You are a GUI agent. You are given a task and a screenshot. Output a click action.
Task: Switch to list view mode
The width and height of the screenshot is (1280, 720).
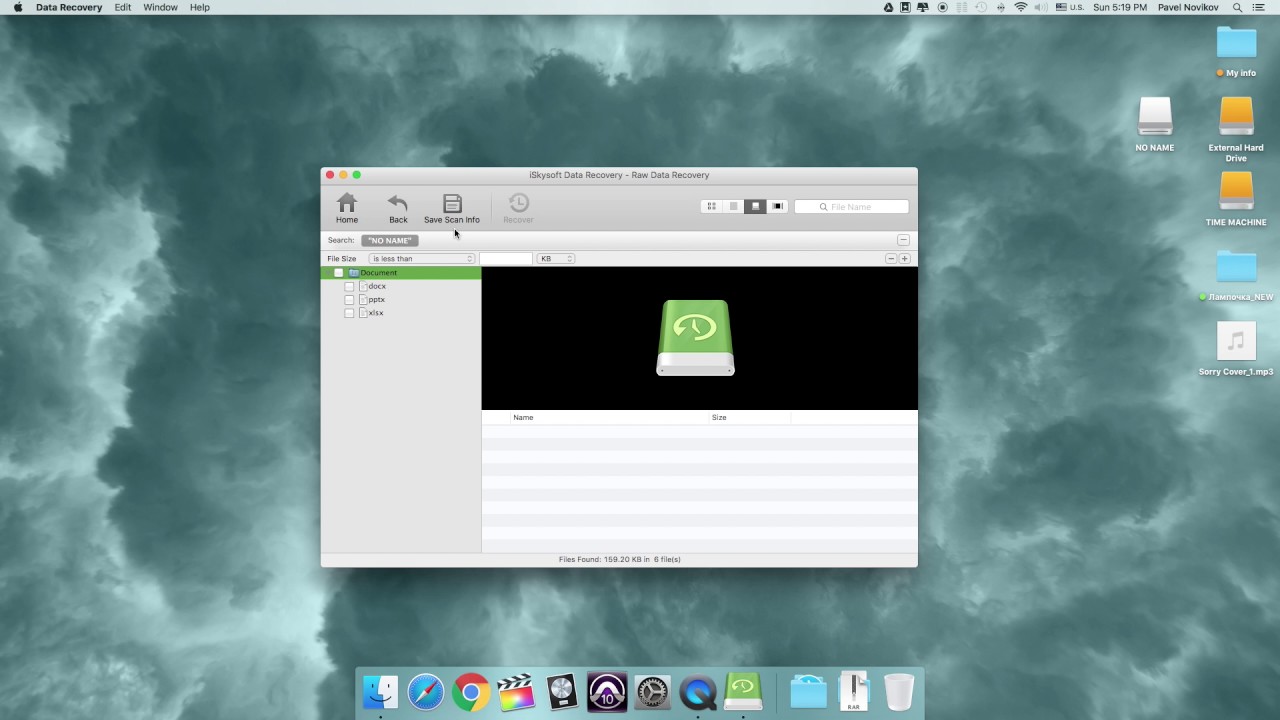[733, 206]
